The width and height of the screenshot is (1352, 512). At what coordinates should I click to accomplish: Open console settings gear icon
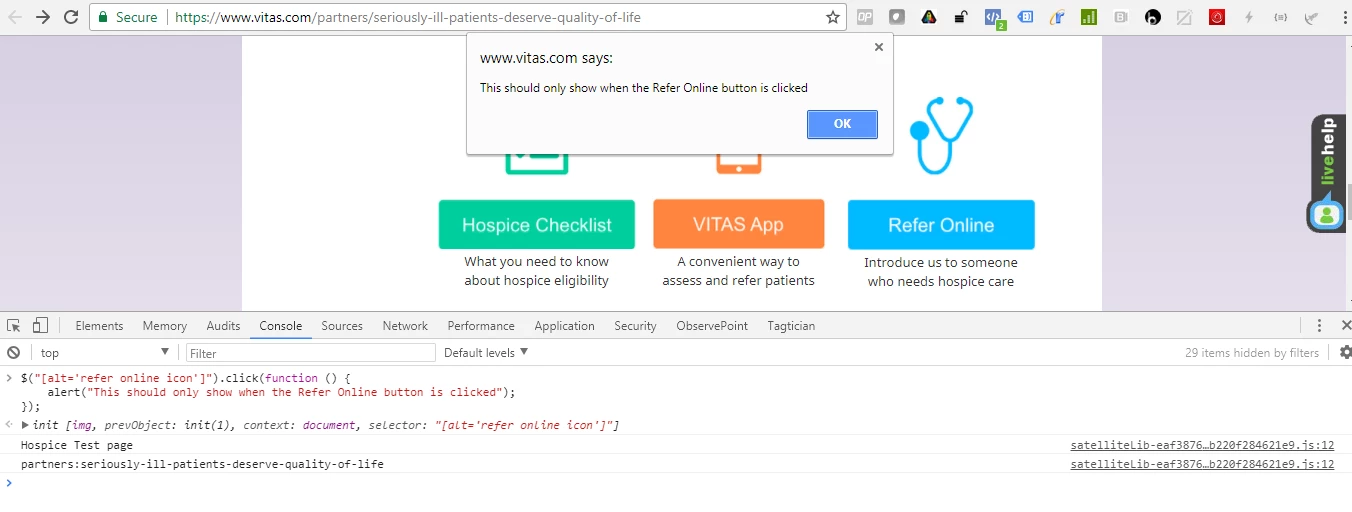[1345, 352]
